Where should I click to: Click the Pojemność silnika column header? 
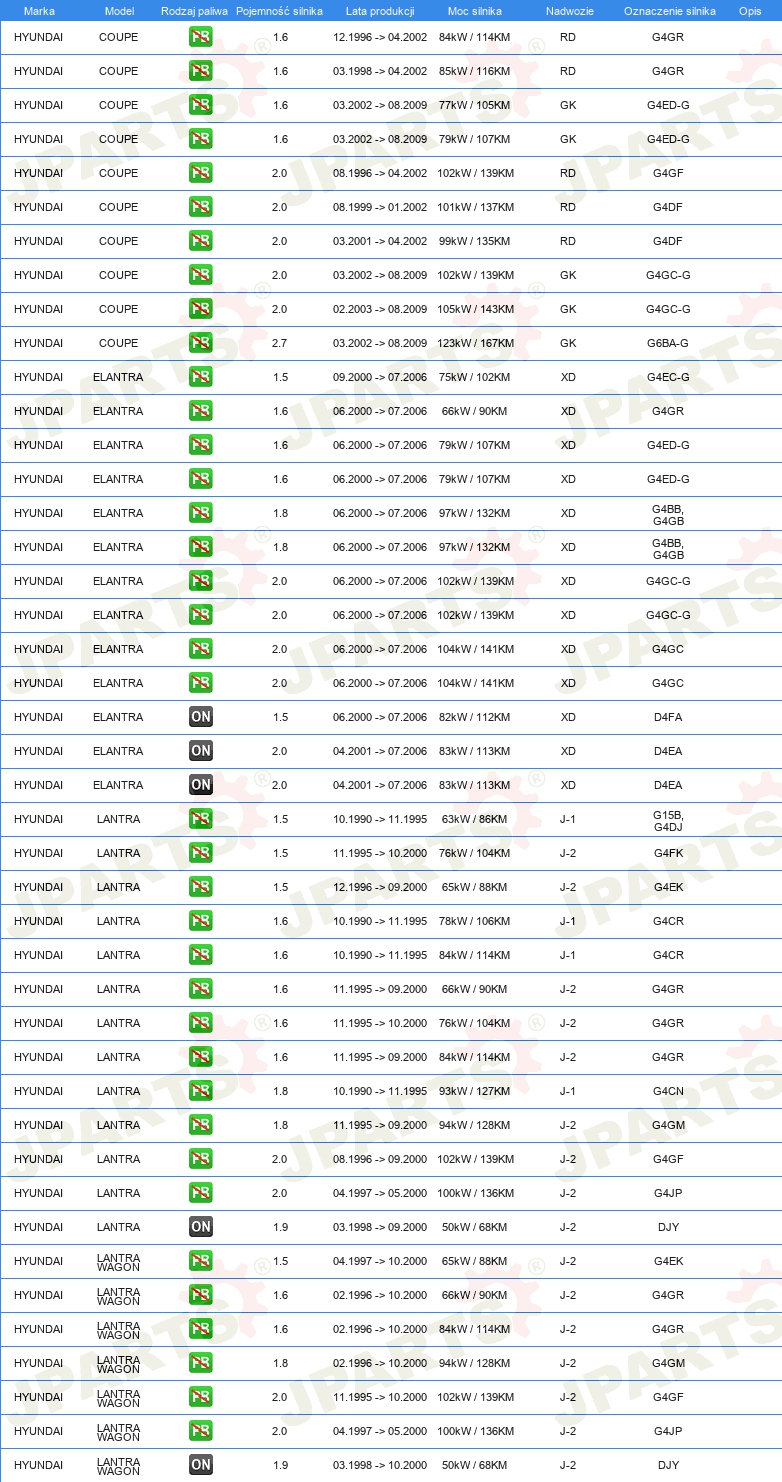[280, 11]
